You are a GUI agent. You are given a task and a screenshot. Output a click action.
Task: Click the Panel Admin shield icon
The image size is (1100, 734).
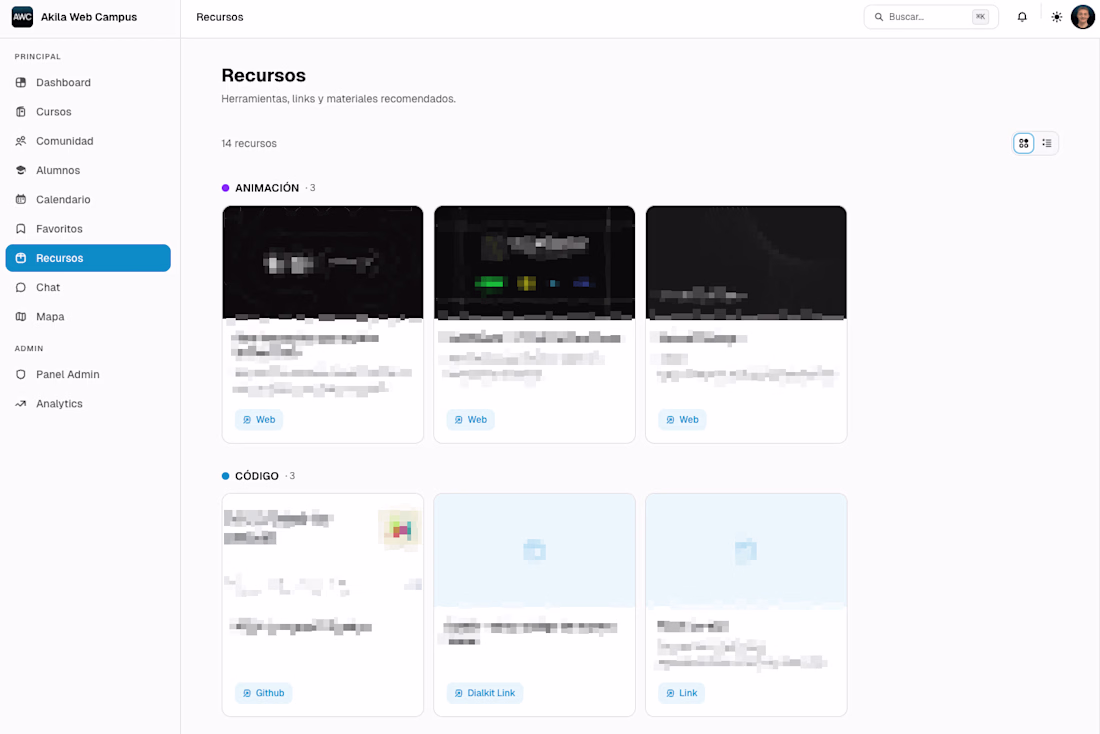(x=21, y=375)
